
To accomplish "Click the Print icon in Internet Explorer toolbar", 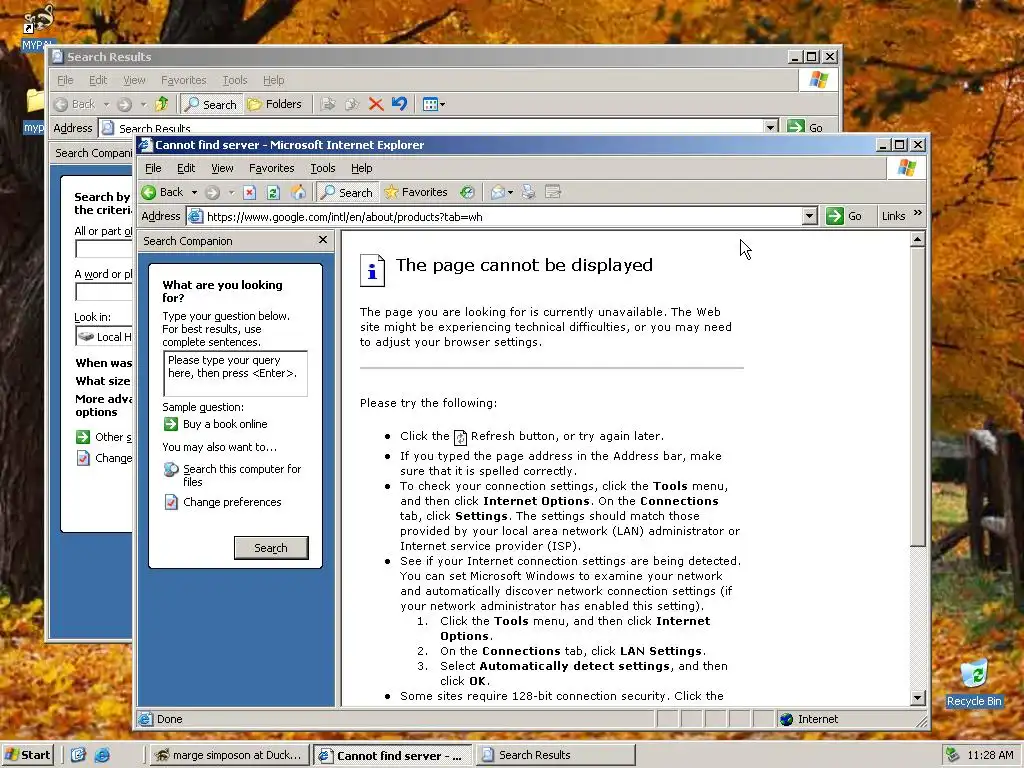I will 528,192.
